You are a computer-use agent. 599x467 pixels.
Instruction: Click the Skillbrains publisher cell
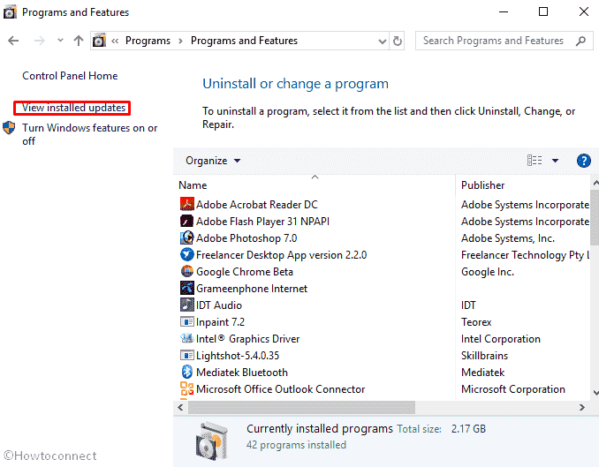pos(484,356)
